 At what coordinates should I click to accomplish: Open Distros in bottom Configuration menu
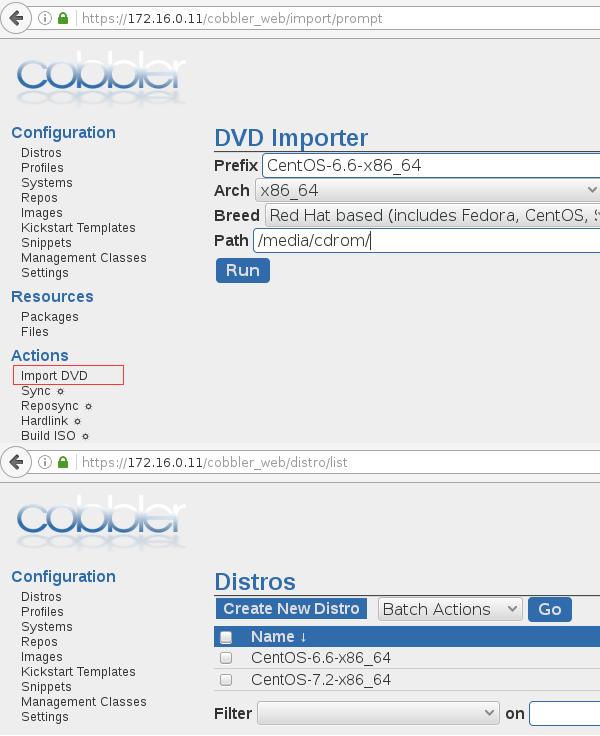(41, 597)
